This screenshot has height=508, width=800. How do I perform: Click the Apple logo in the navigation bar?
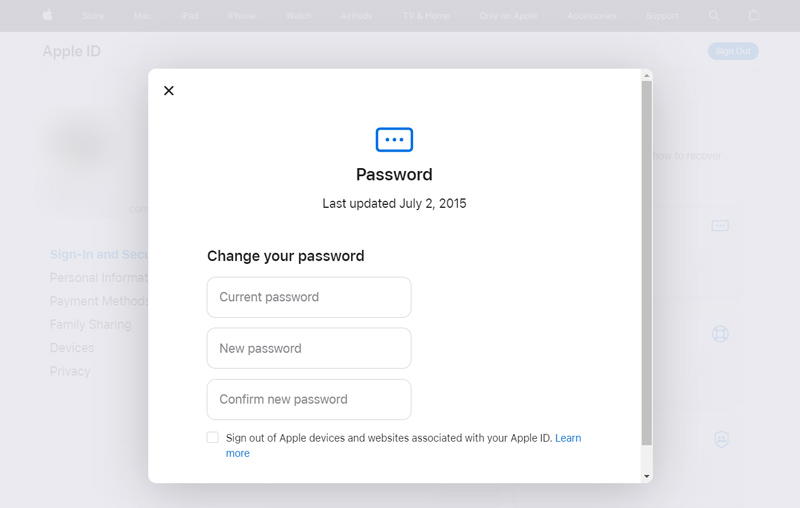pyautogui.click(x=47, y=15)
